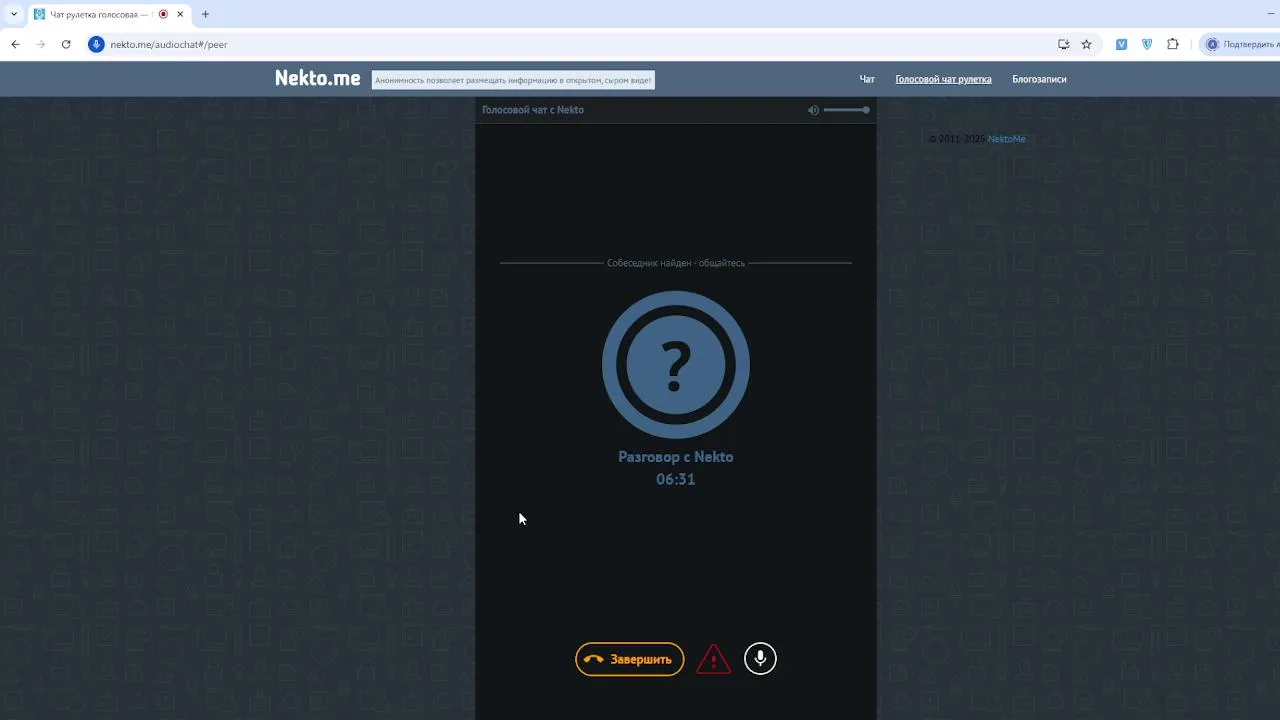Screen dimensions: 1280x720
Task: Click the microphone permission icon in address bar
Action: pos(96,44)
